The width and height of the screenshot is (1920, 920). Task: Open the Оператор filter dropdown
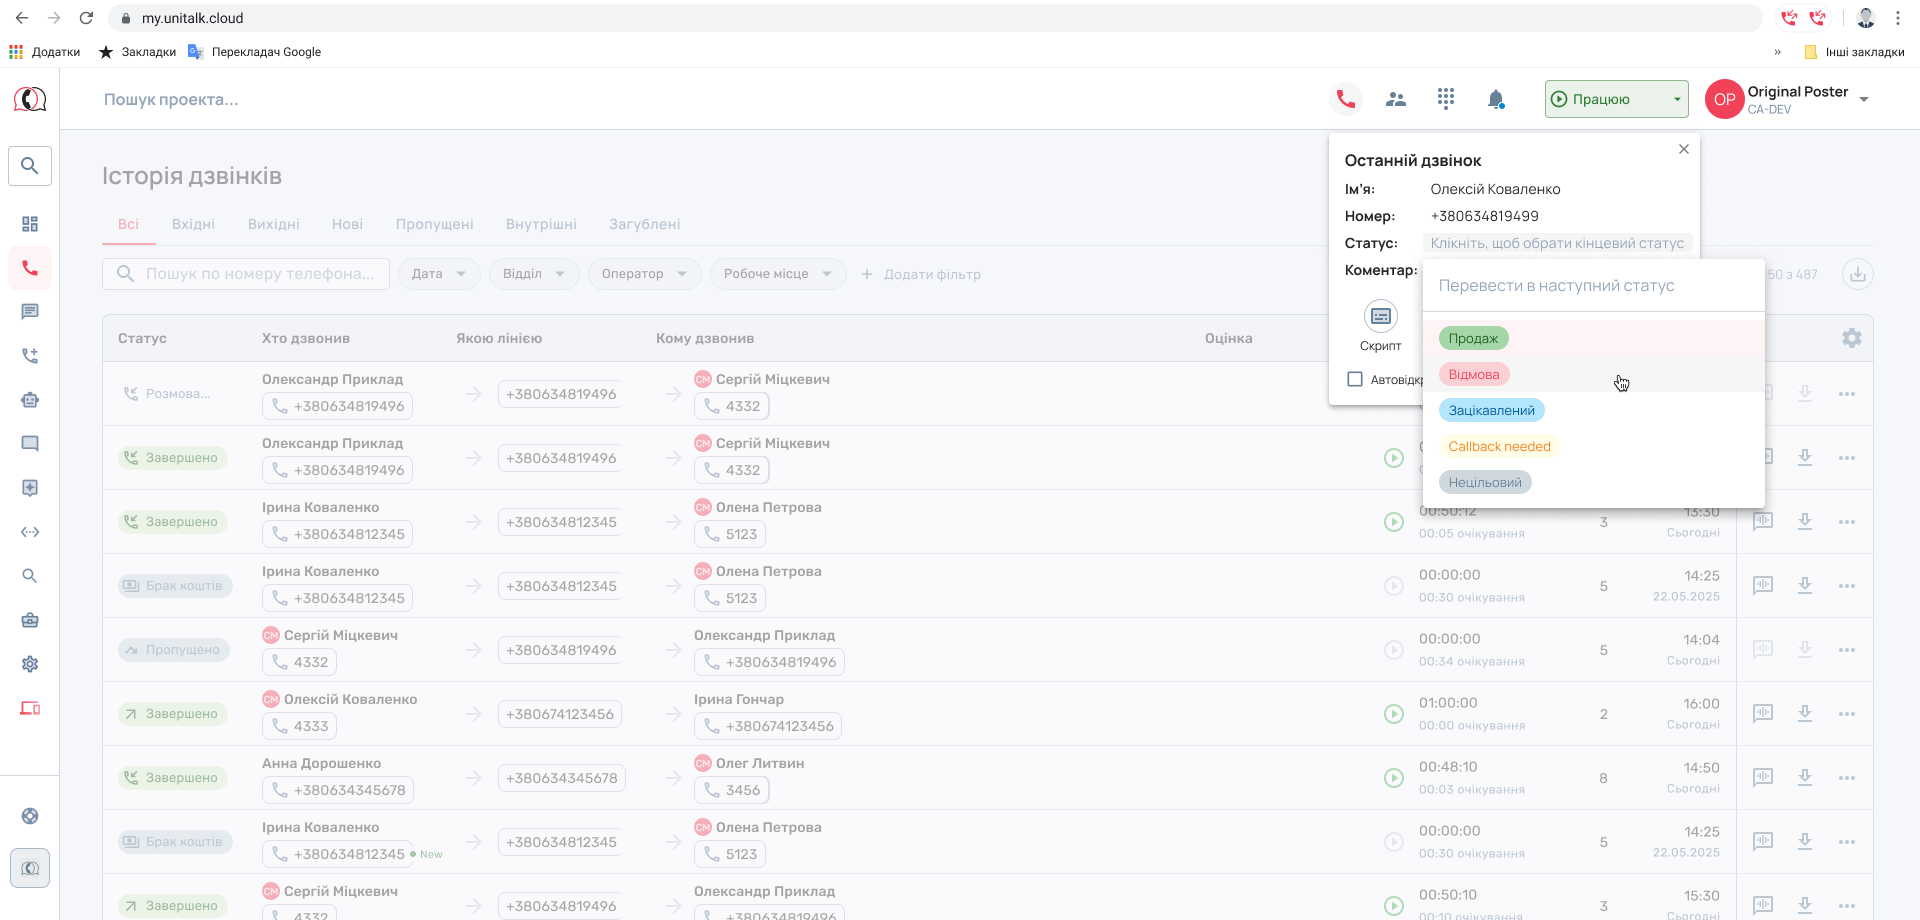(x=645, y=274)
